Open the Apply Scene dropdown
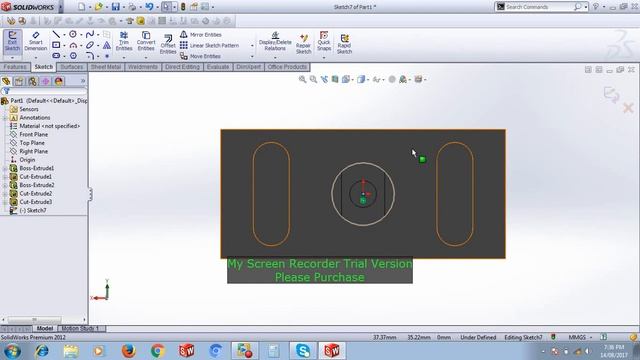The height and width of the screenshot is (360, 640). pyautogui.click(x=404, y=79)
